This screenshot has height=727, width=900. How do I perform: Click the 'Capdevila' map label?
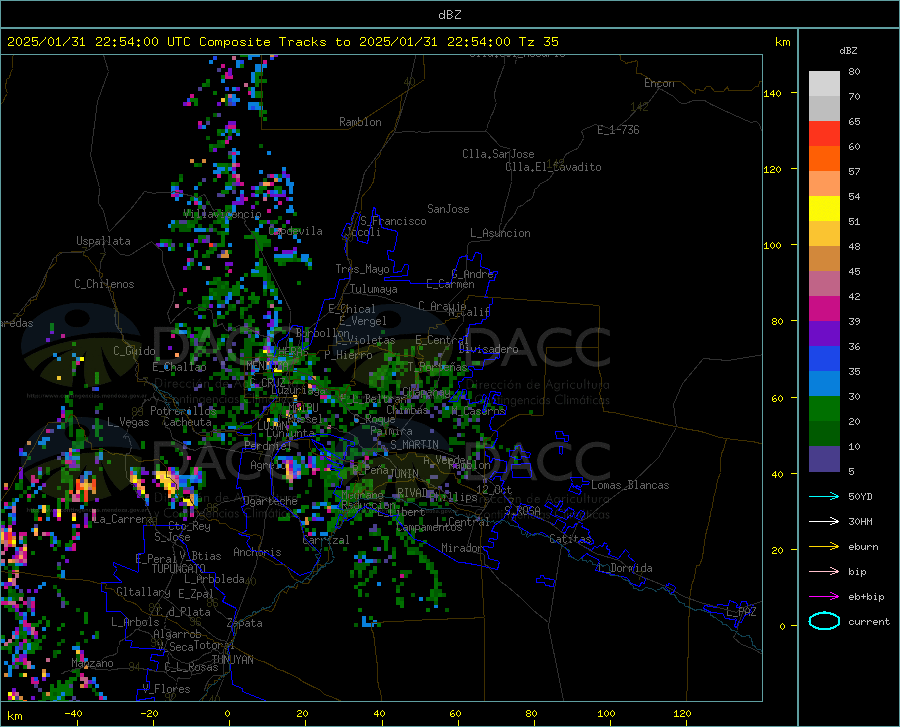pos(296,231)
